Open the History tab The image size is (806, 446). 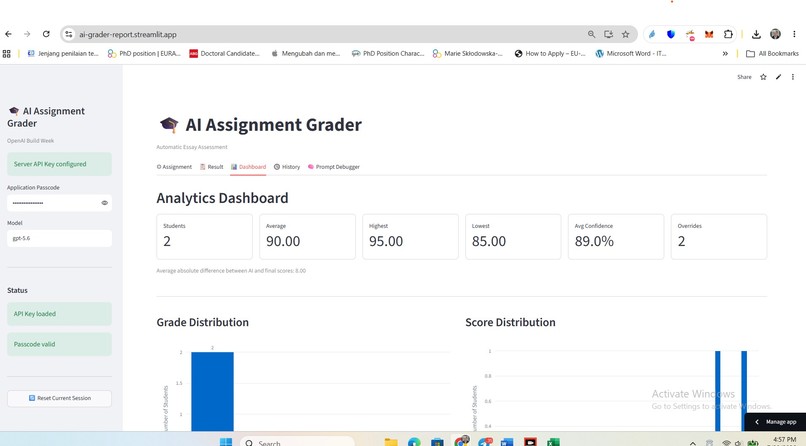(x=287, y=167)
